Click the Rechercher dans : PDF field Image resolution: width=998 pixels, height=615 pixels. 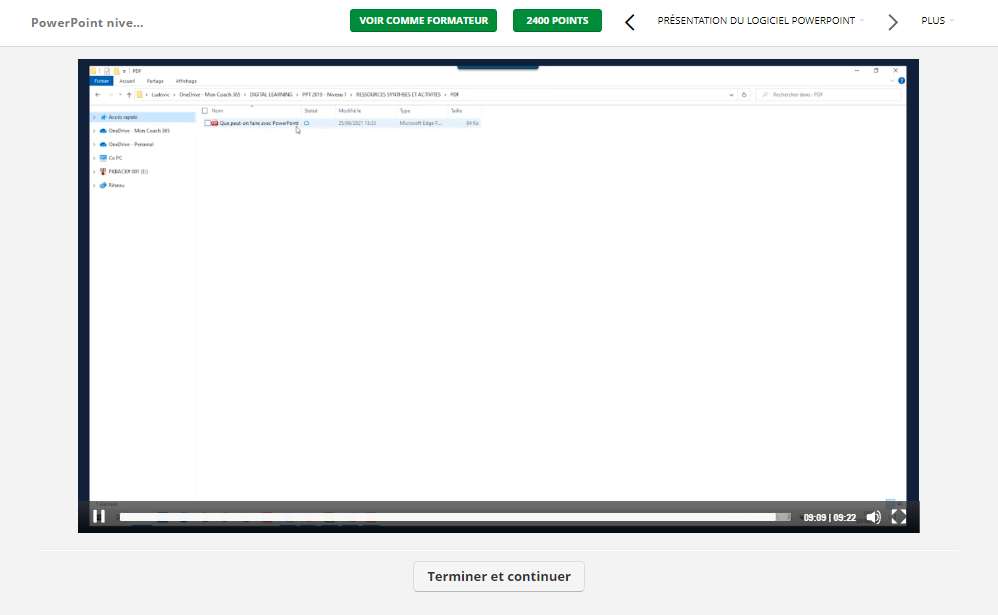[x=829, y=94]
